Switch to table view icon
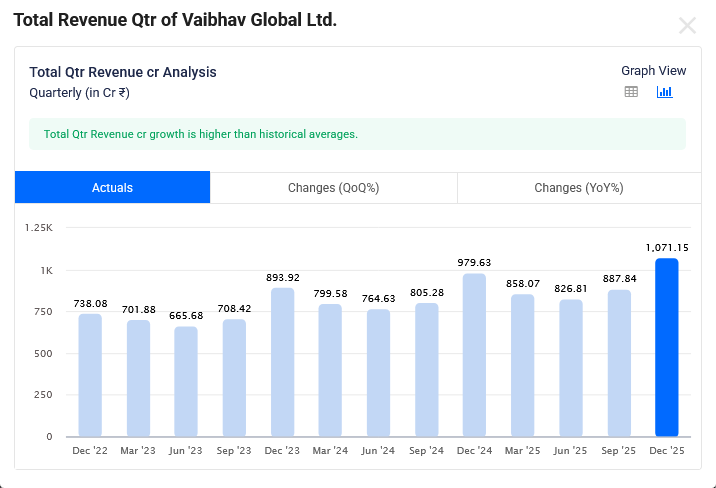716x488 pixels. click(631, 92)
